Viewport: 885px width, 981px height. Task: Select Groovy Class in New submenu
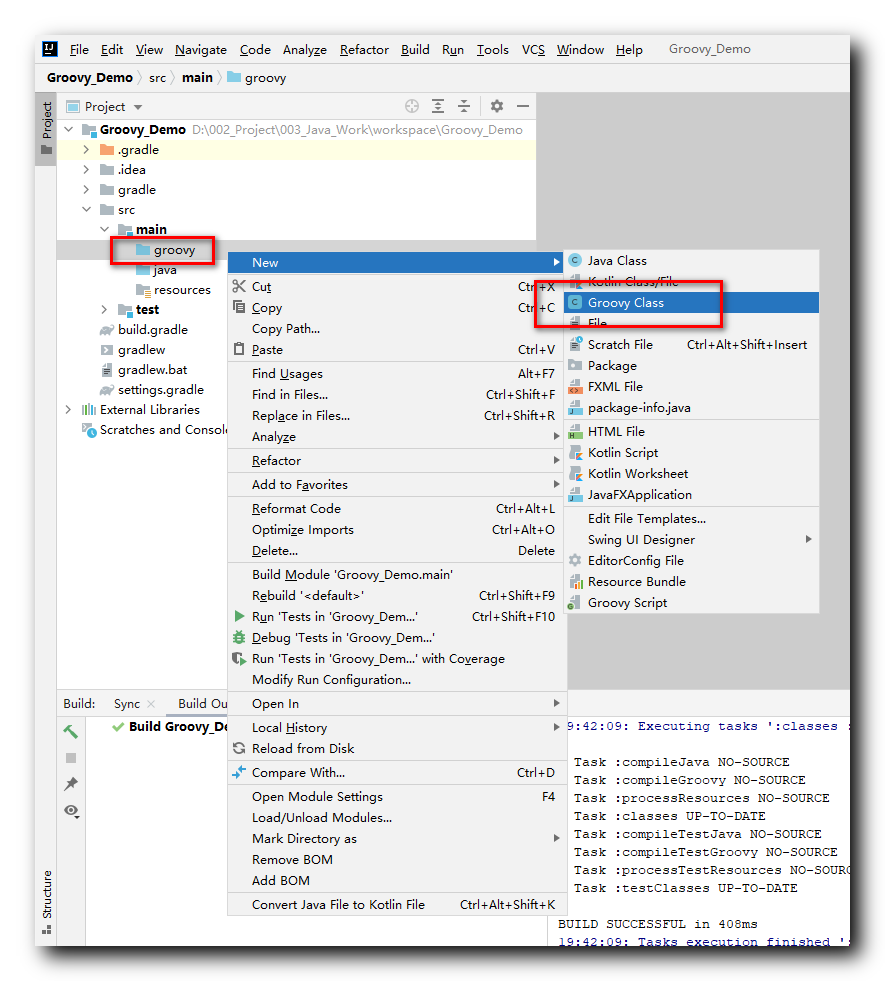click(691, 303)
